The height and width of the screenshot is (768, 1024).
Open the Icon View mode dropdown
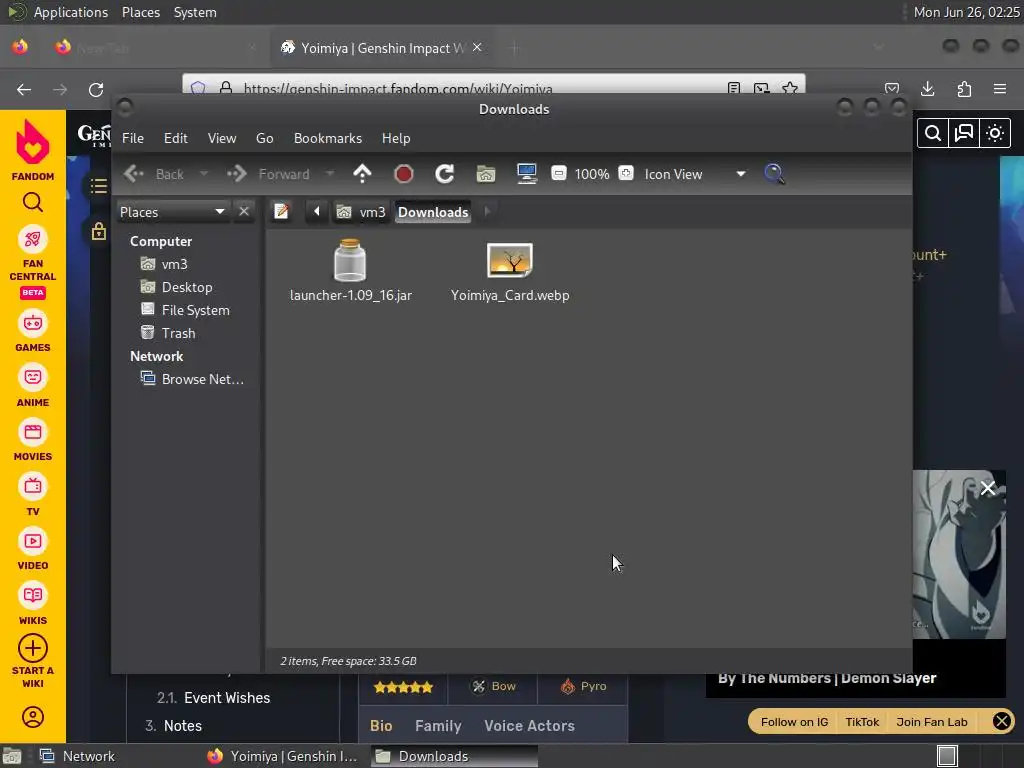click(696, 174)
